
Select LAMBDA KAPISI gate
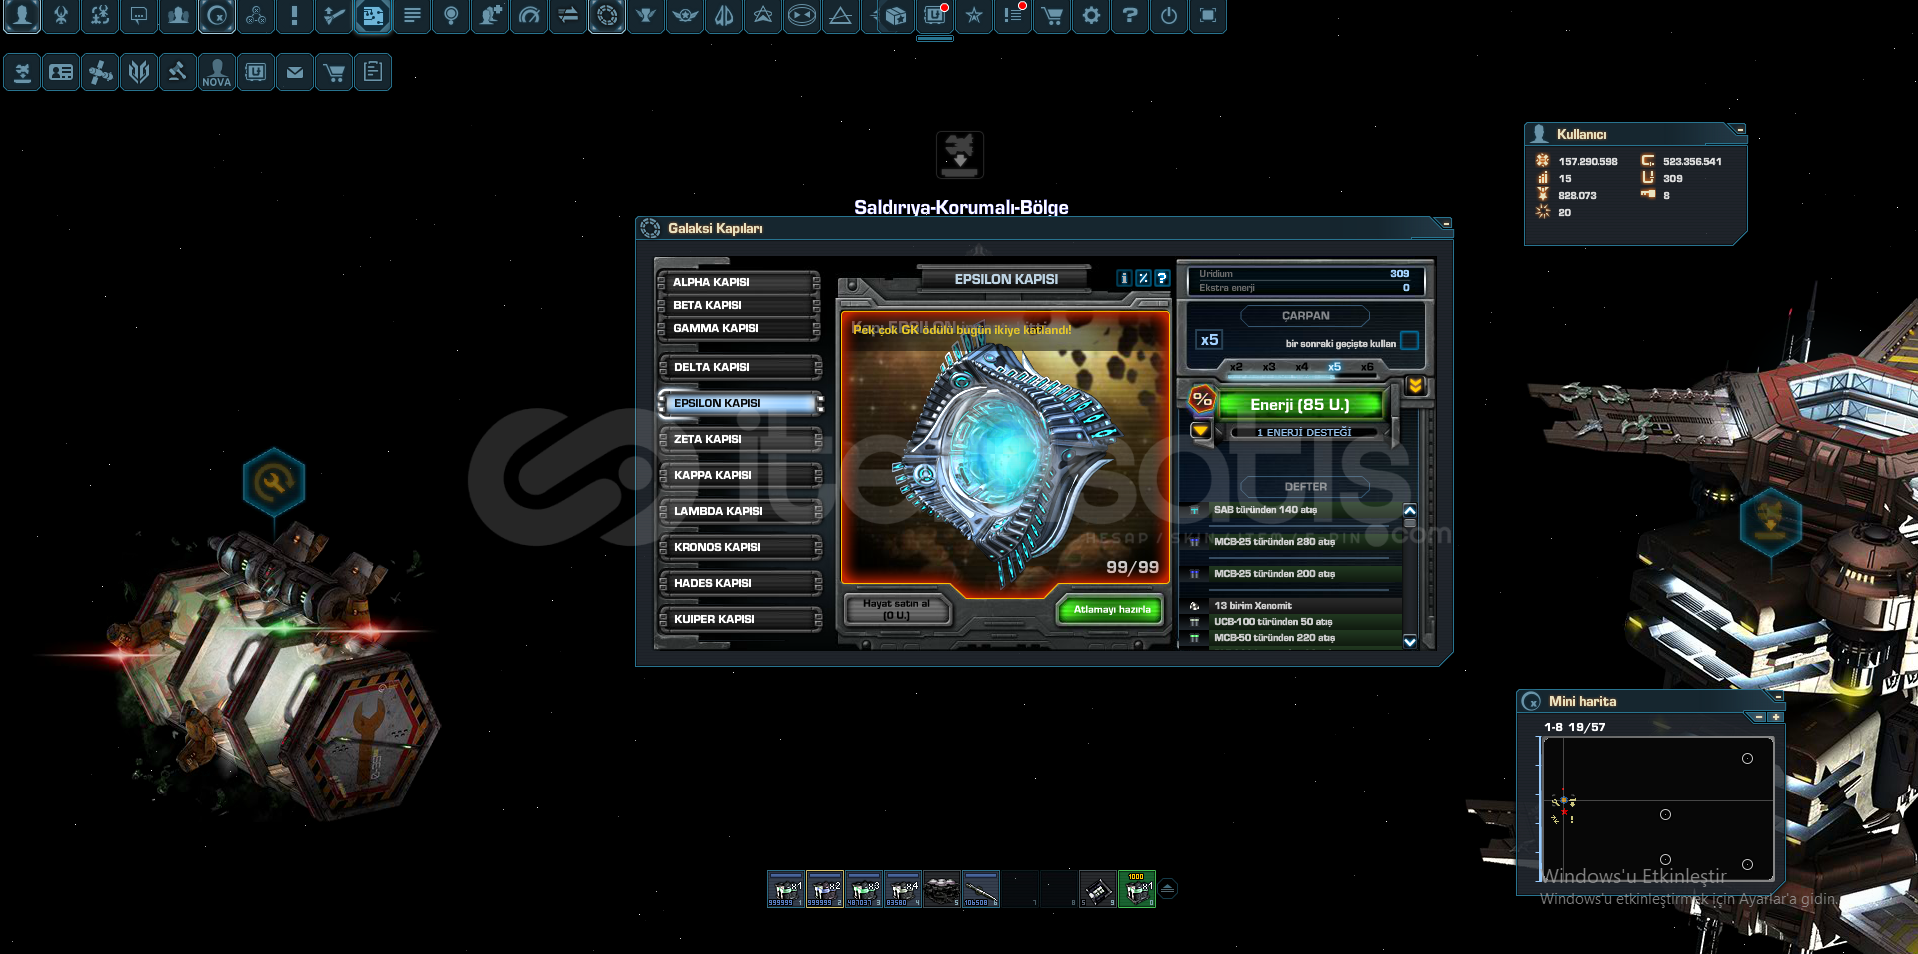740,511
